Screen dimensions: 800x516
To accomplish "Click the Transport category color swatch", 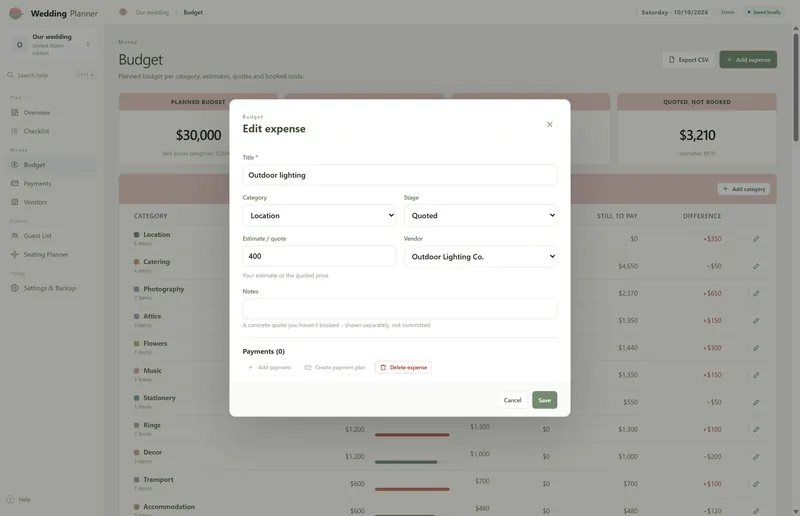I will 136,480.
